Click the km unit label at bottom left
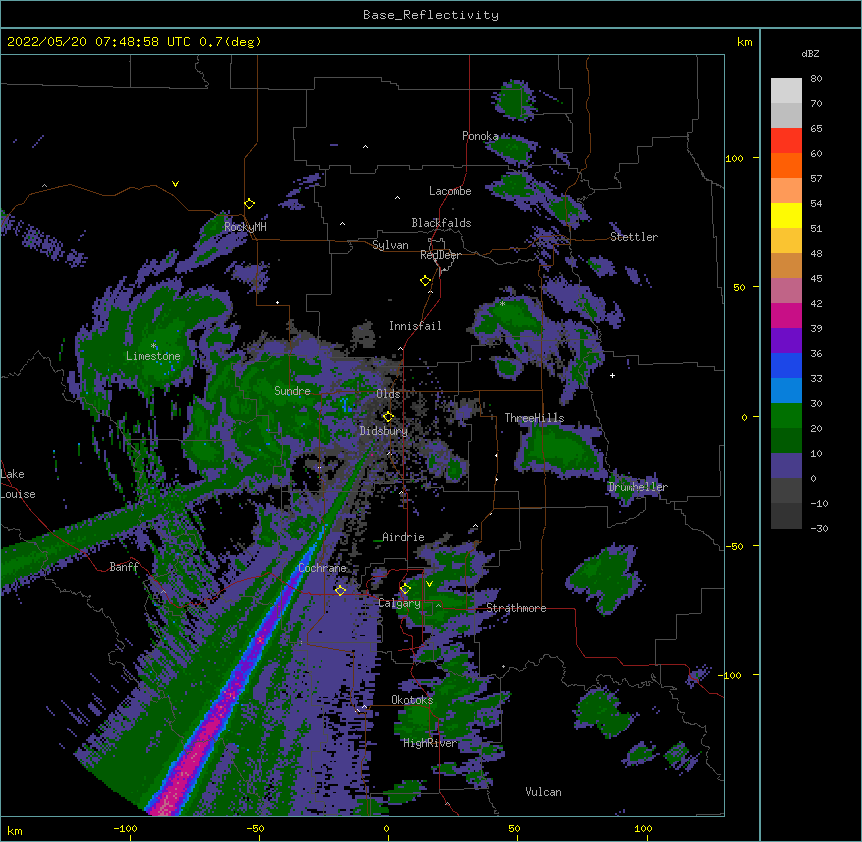This screenshot has height=842, width=862. coord(15,831)
